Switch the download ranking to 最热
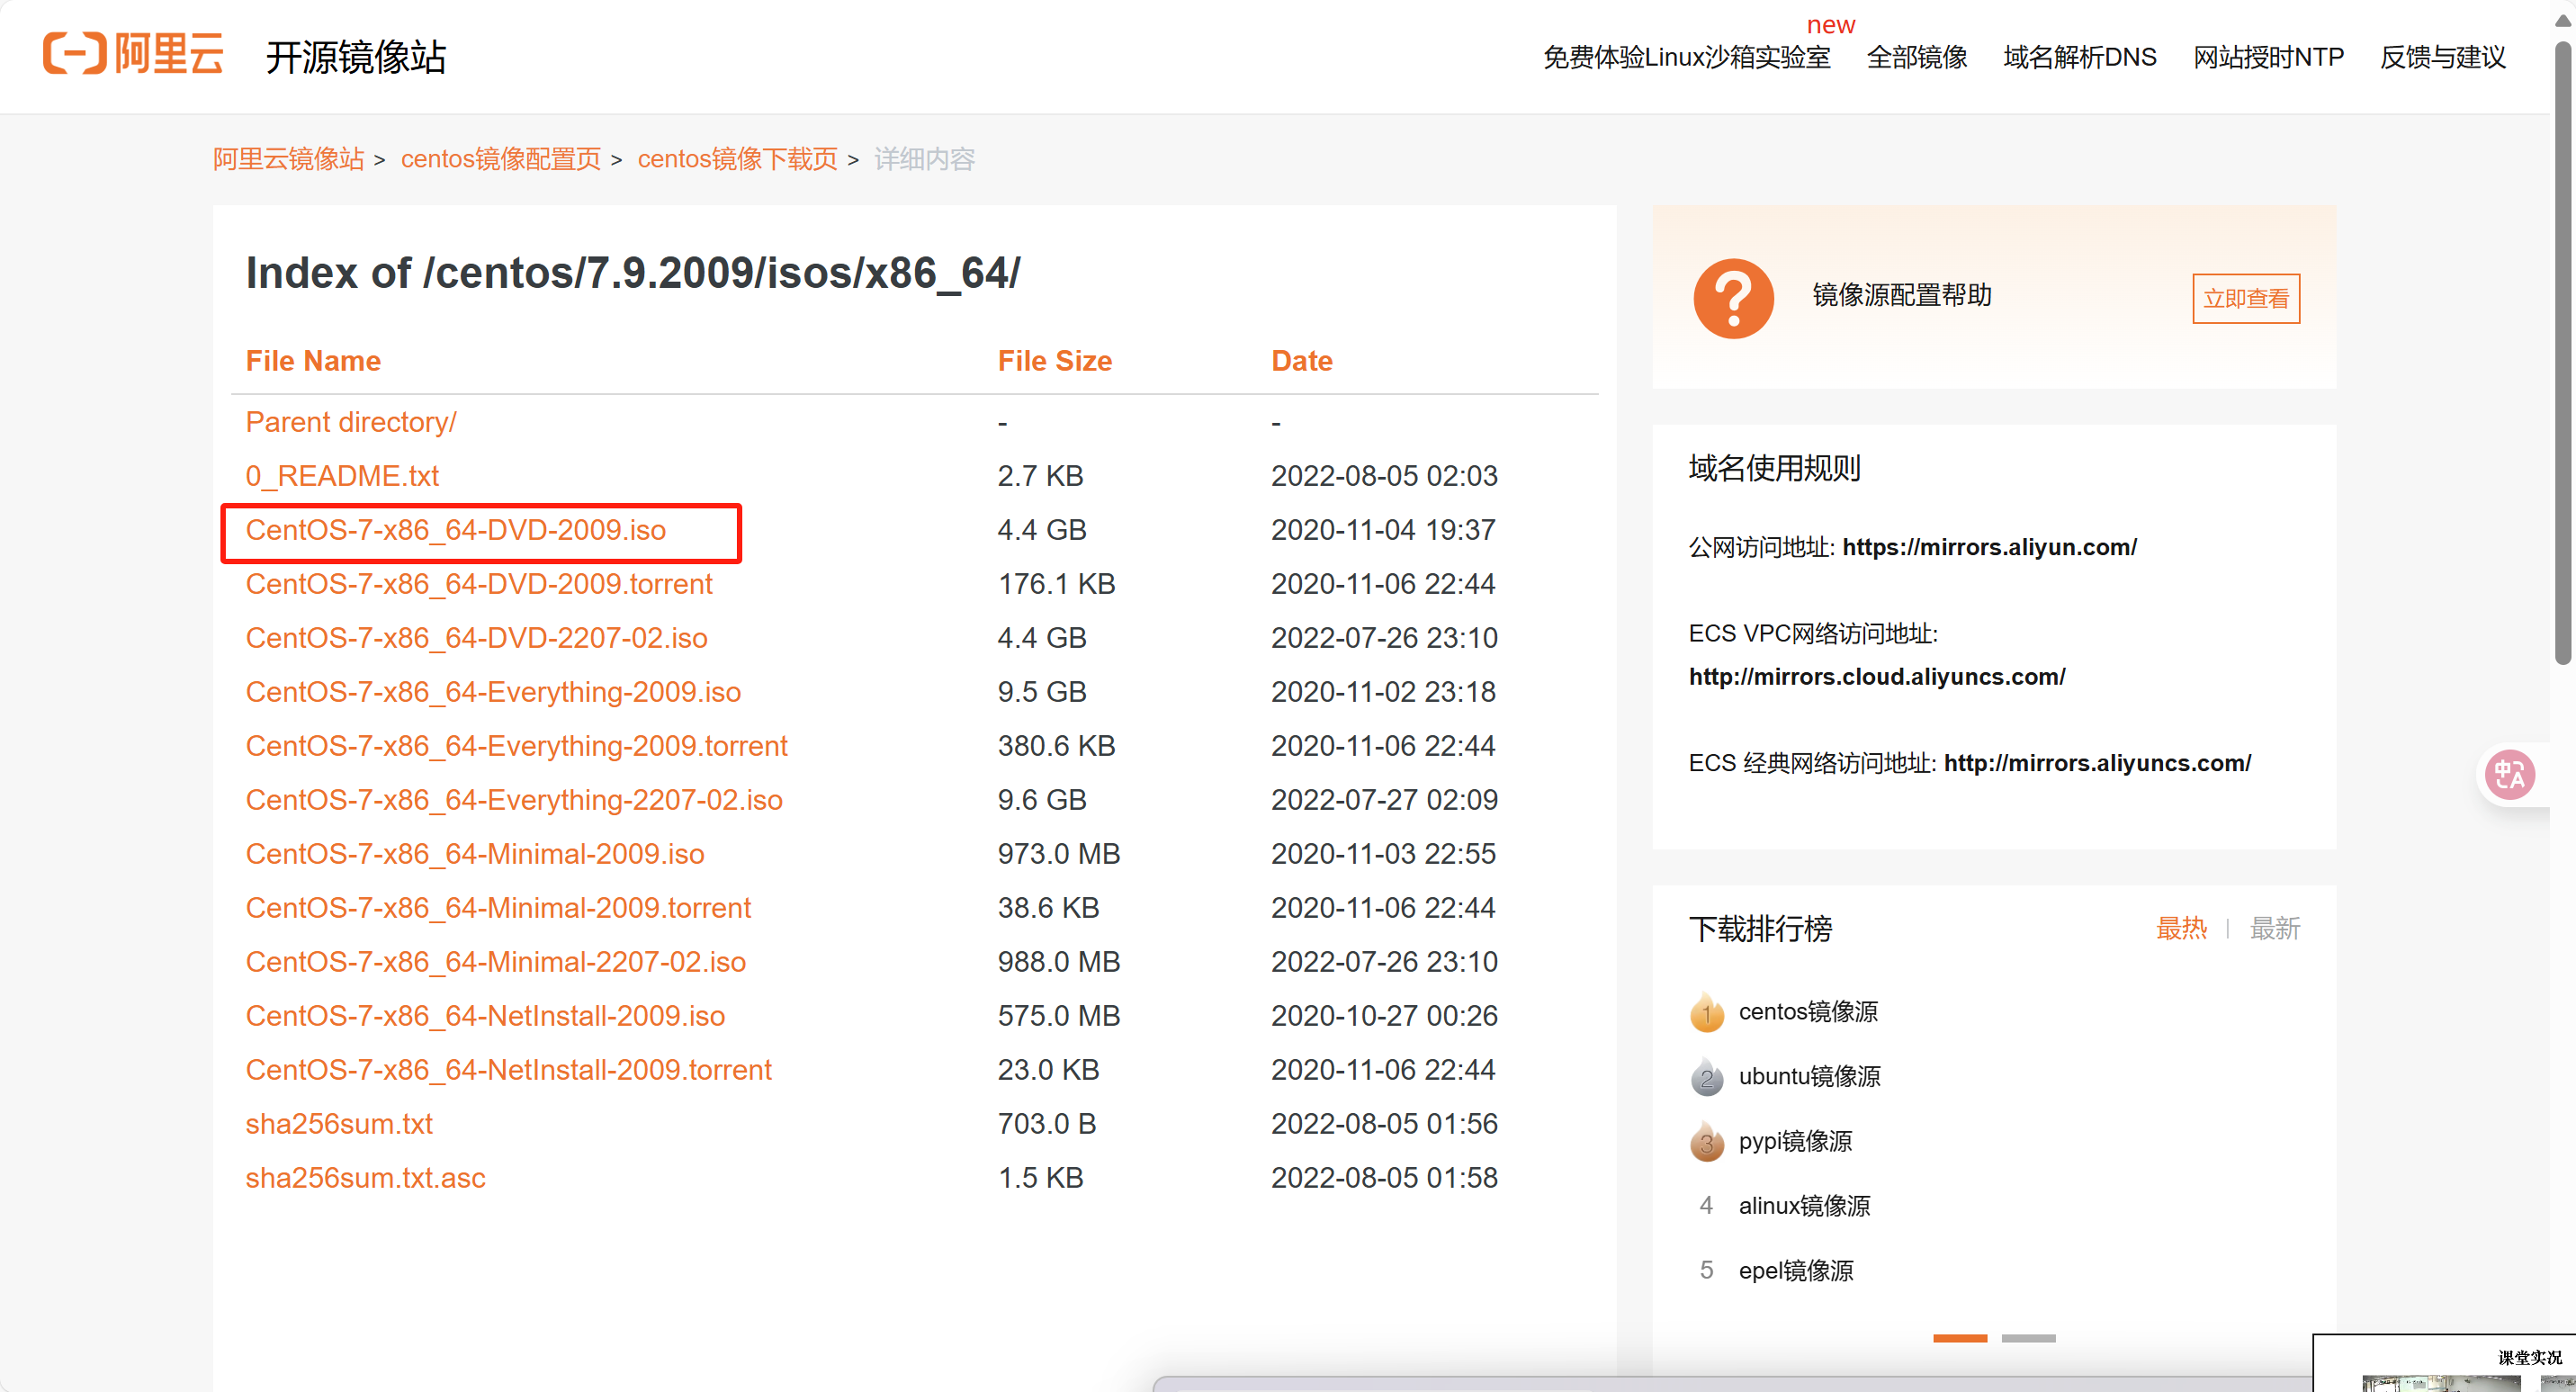 2183,929
